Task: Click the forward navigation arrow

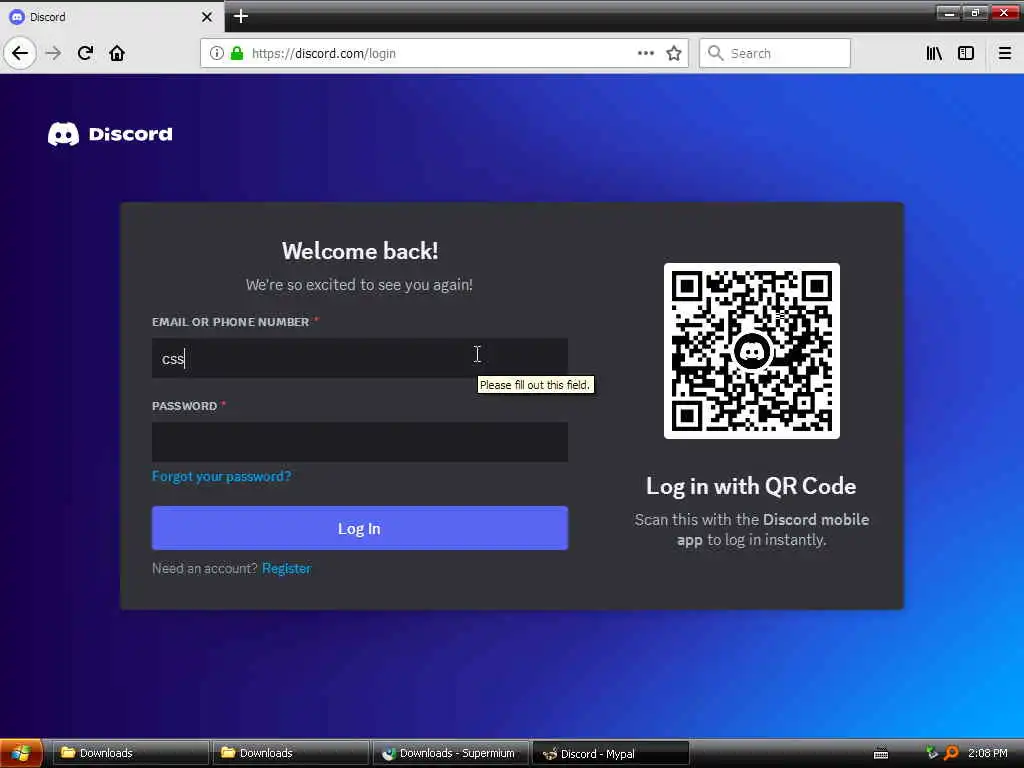Action: click(x=54, y=53)
